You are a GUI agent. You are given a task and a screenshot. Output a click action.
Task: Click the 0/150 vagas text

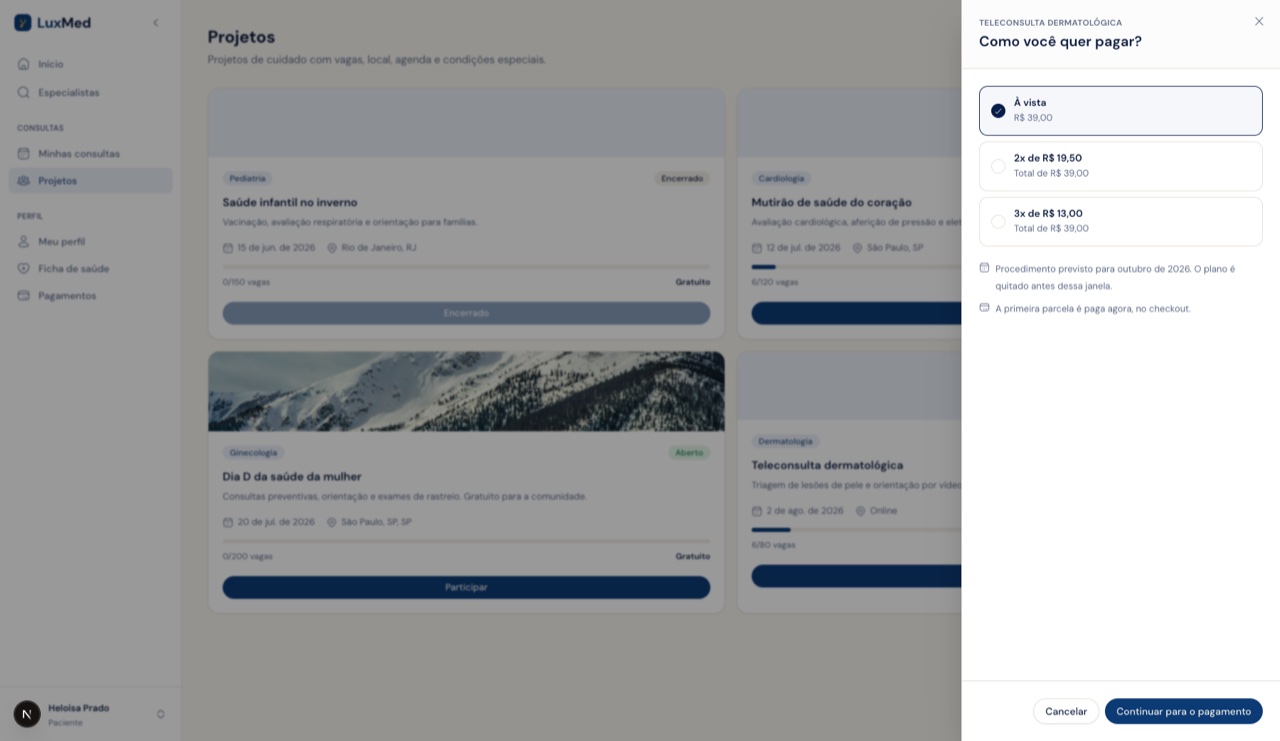coord(246,282)
